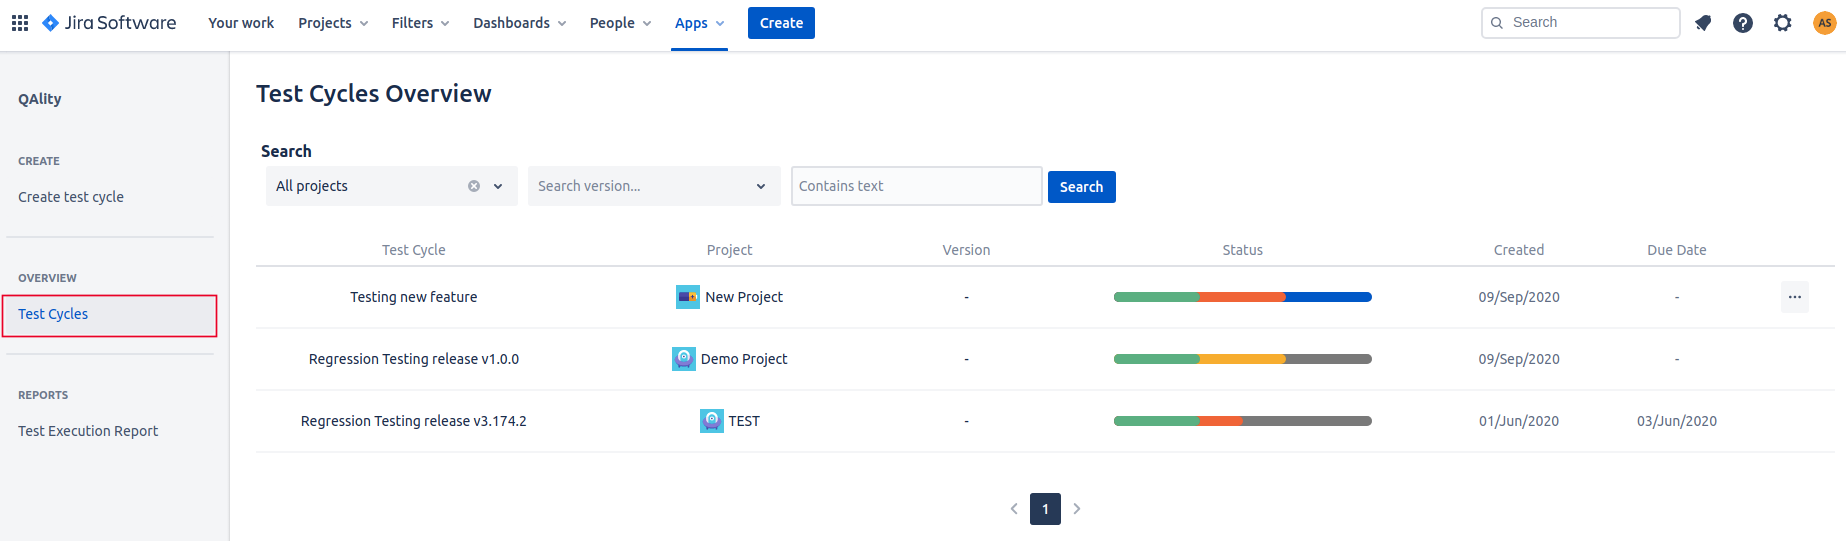Click the Version column header

tap(966, 250)
